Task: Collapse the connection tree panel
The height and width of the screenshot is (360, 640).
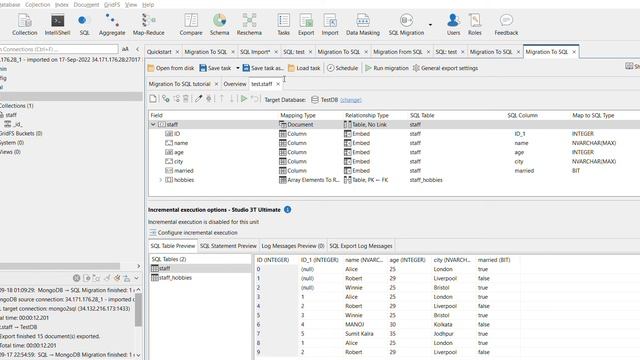Action: point(138,49)
